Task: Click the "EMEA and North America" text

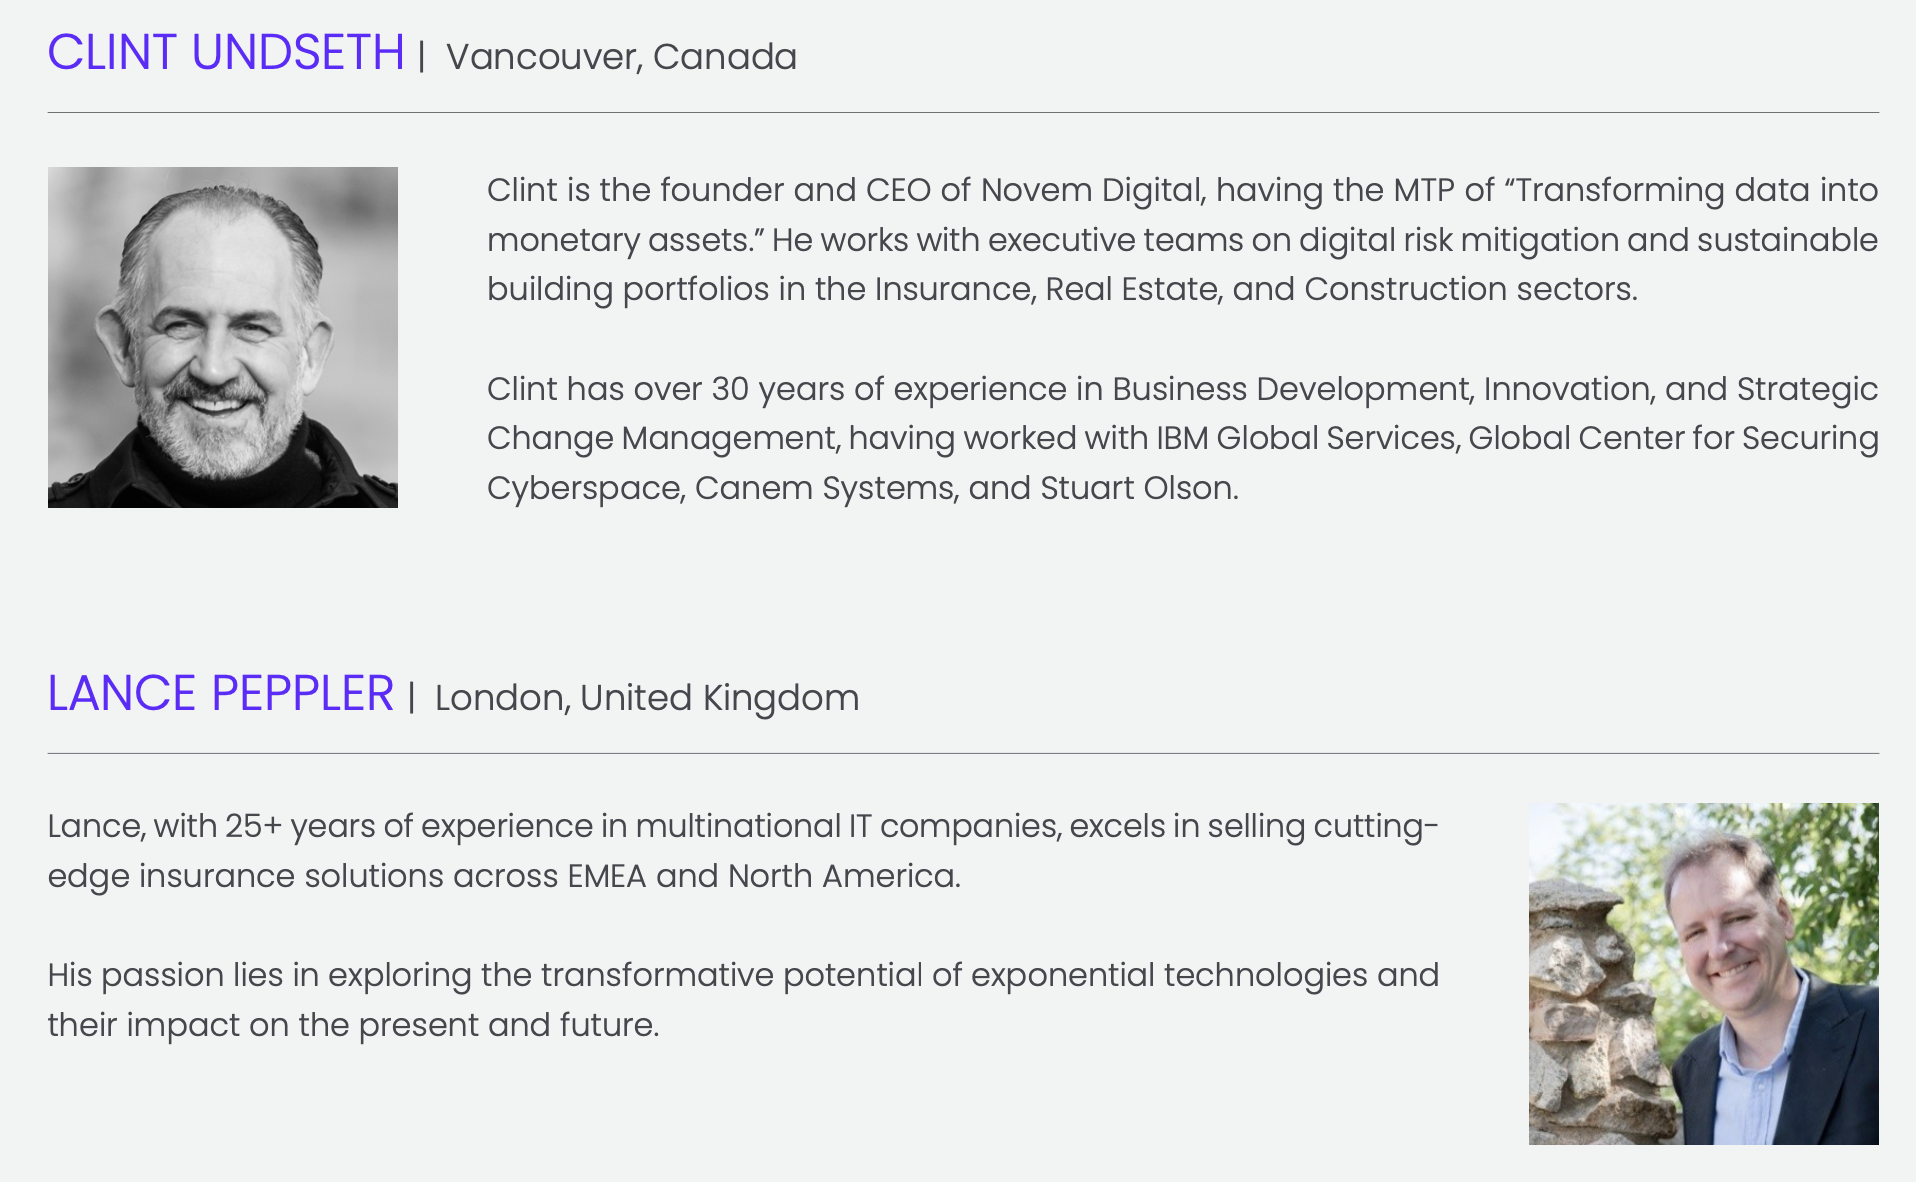Action: point(763,876)
